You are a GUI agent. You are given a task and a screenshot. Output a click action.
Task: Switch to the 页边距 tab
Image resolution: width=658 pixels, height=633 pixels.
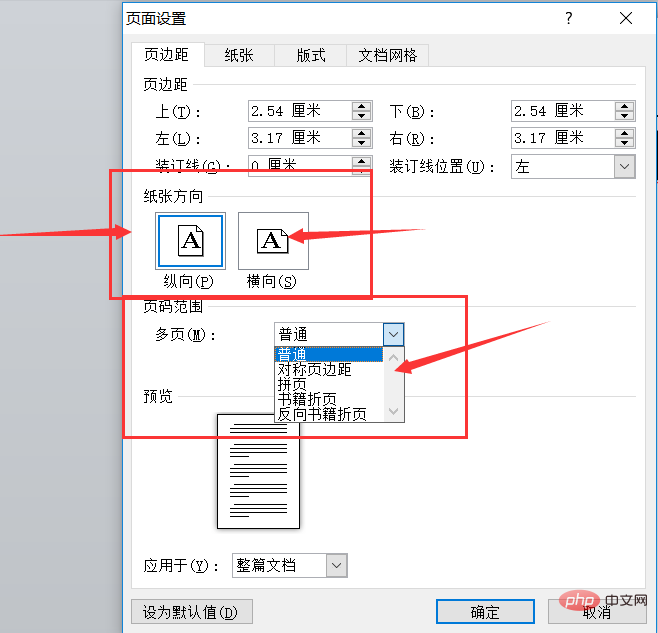click(167, 55)
